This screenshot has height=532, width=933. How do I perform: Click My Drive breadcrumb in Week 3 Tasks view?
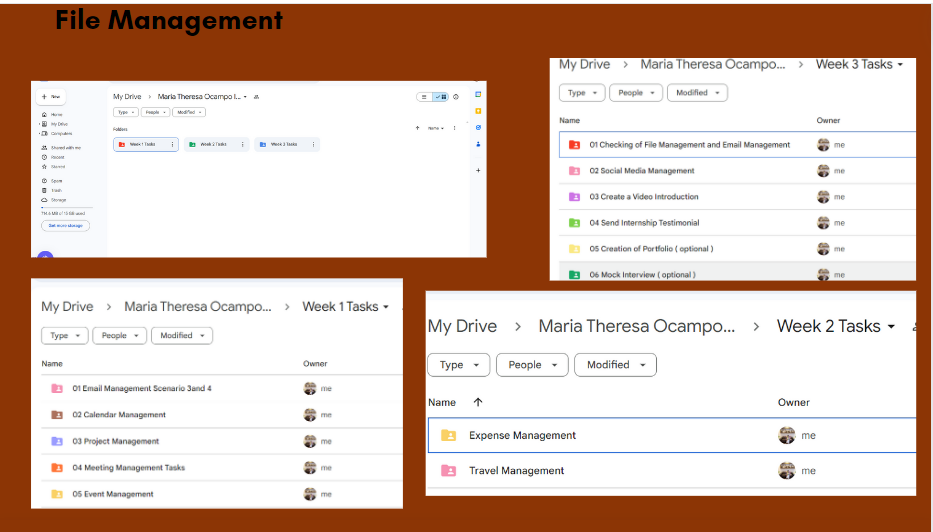584,64
